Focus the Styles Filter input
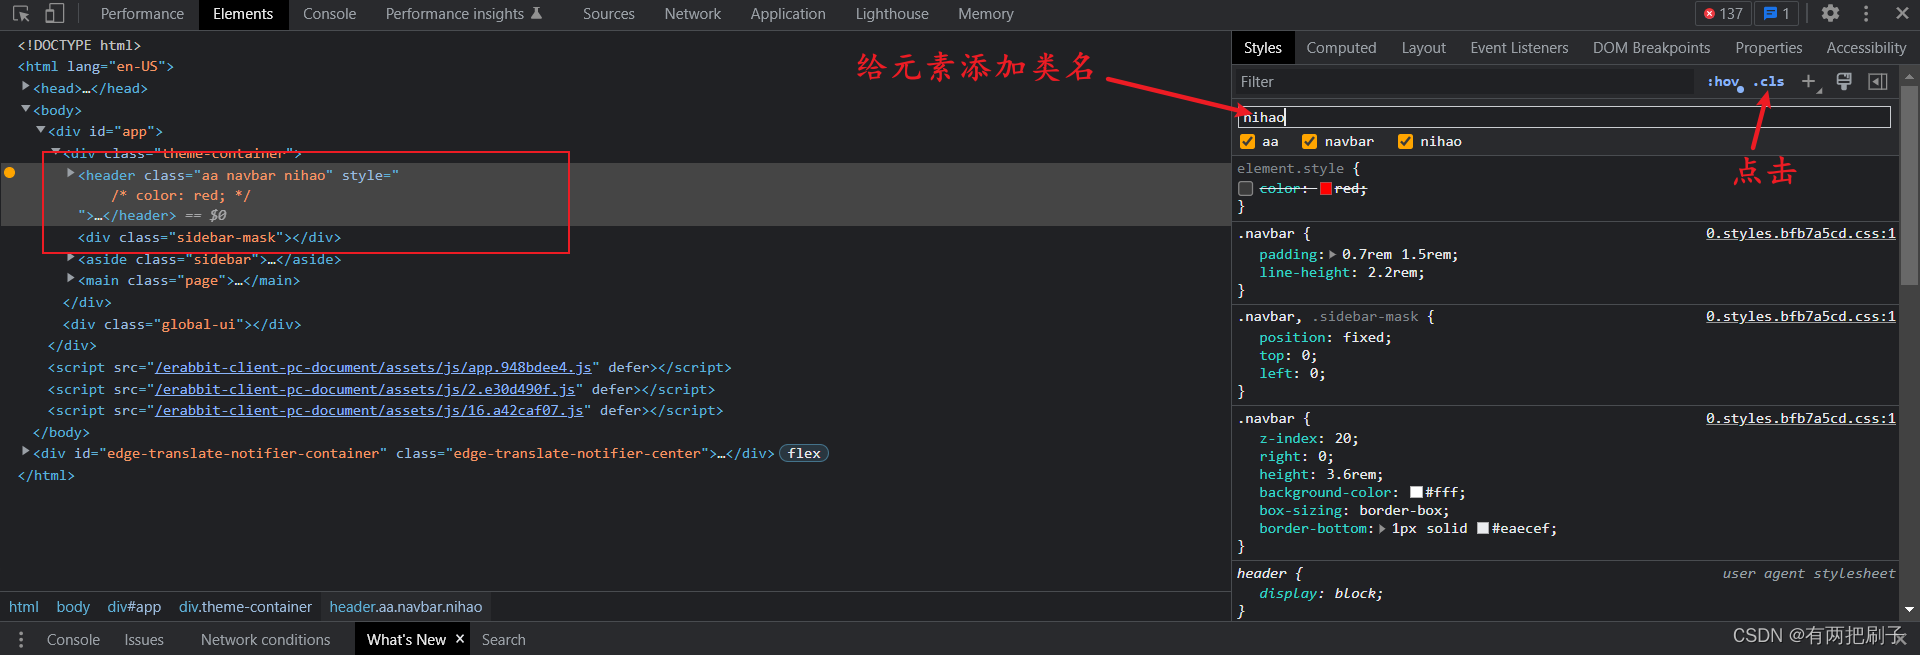 point(1465,82)
